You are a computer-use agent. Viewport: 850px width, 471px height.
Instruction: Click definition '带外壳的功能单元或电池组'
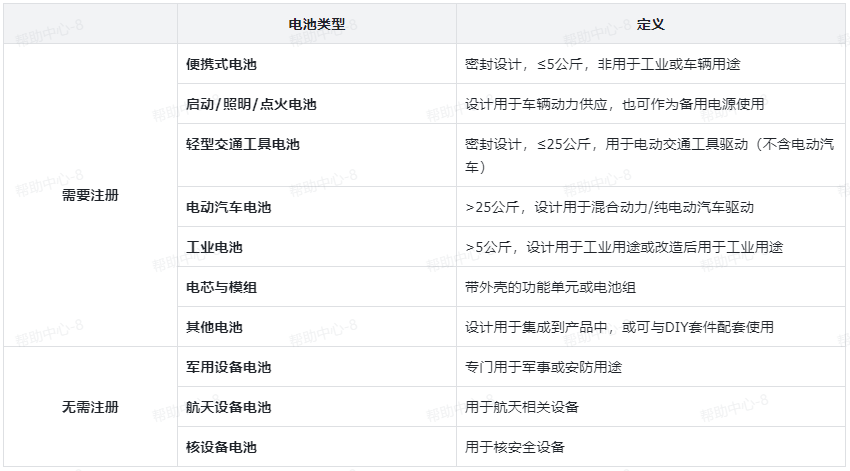(x=550, y=287)
